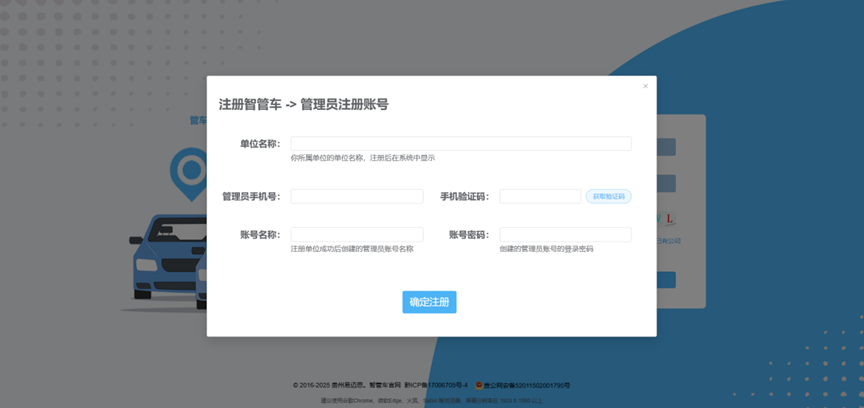The width and height of the screenshot is (864, 408).
Task: Click into the 账号名称 field
Action: click(356, 235)
